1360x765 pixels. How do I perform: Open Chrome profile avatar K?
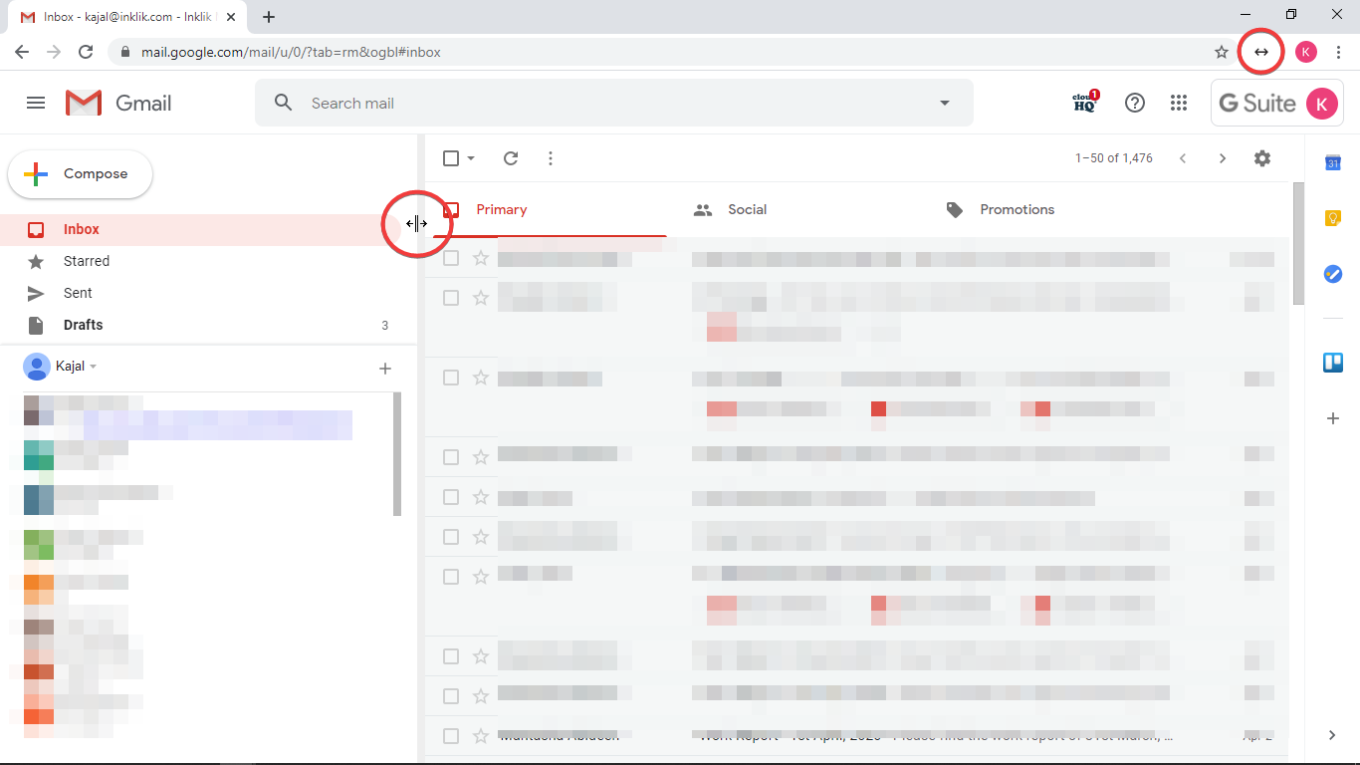tap(1306, 52)
